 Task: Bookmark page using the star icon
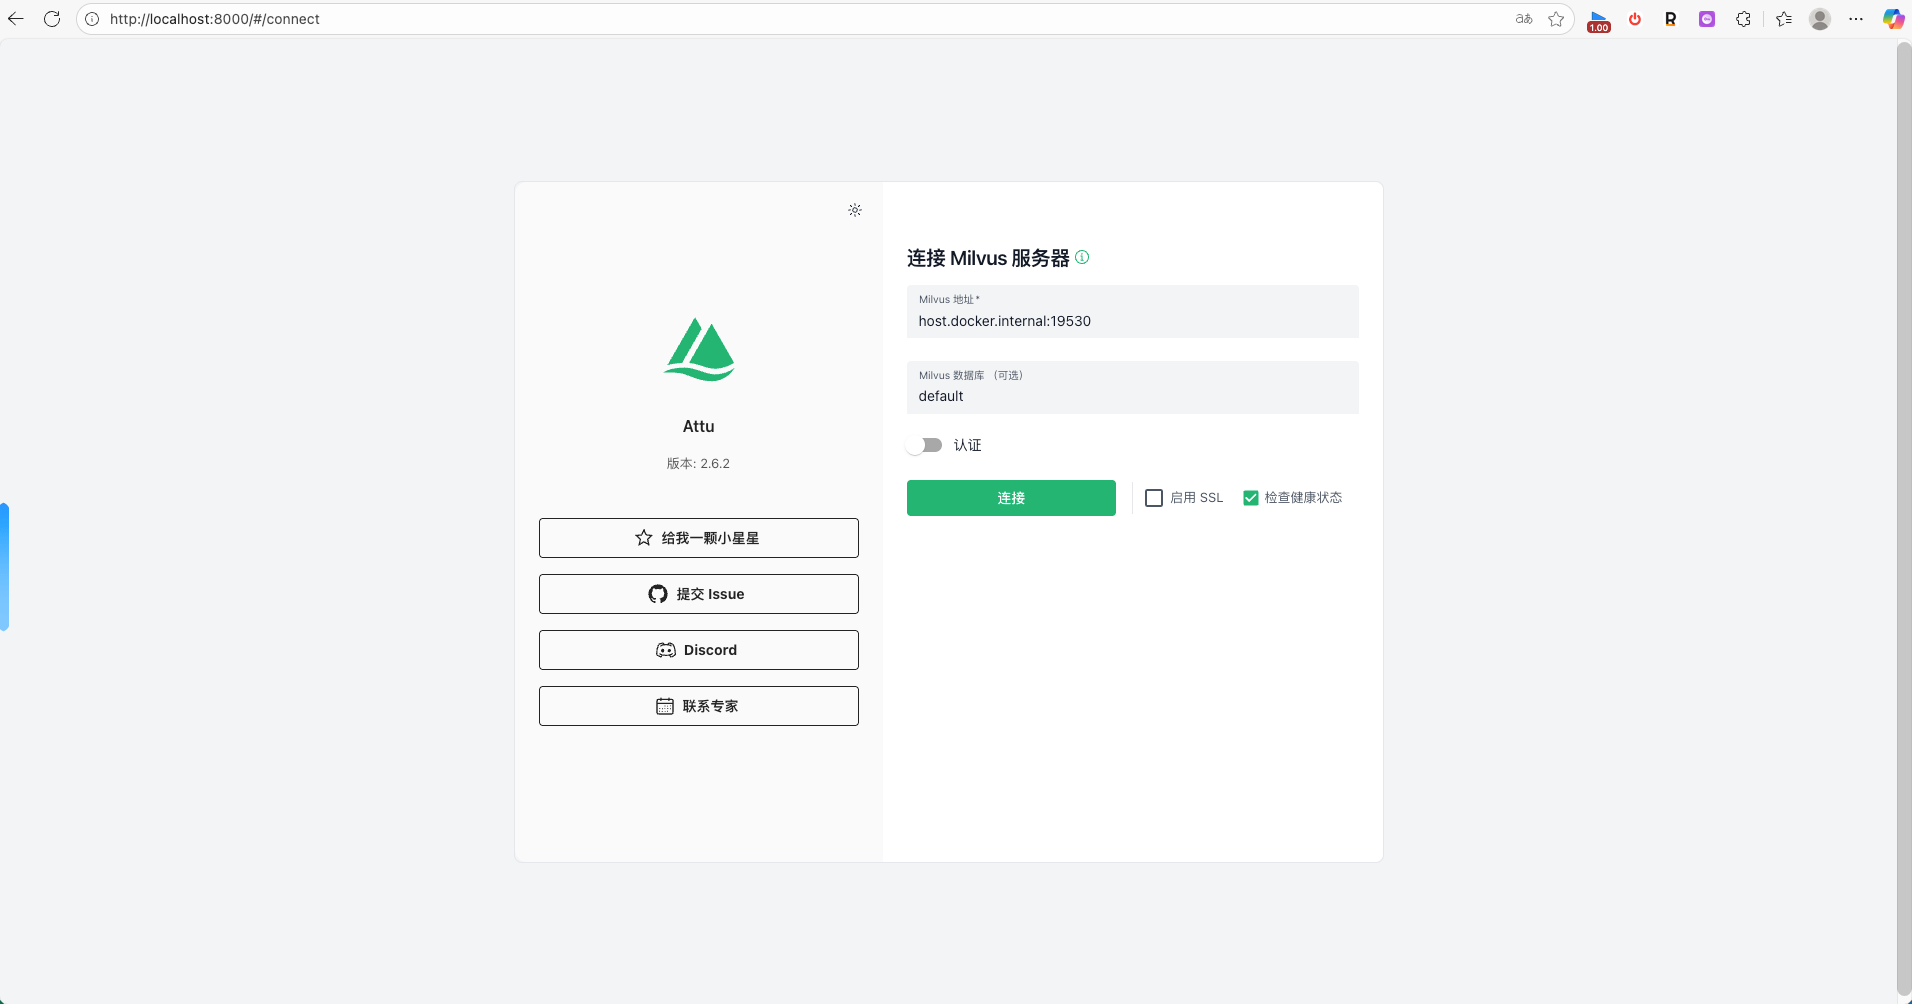coord(1556,19)
